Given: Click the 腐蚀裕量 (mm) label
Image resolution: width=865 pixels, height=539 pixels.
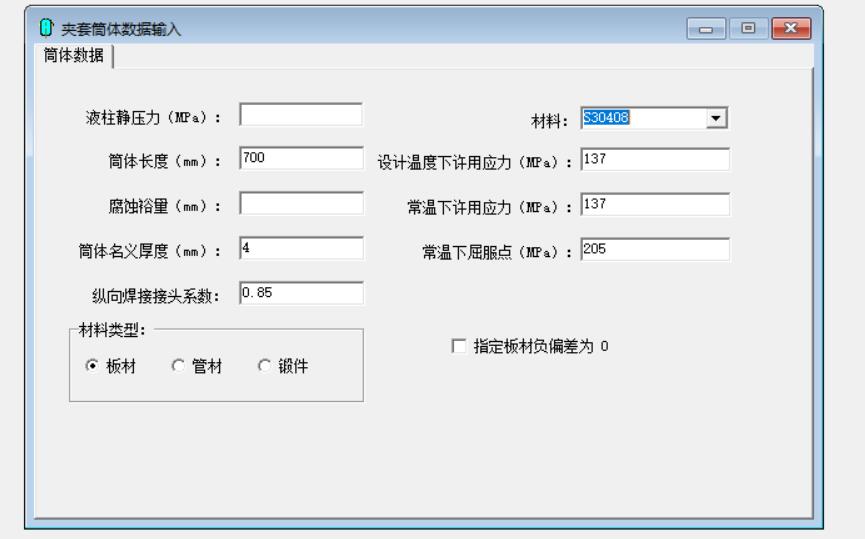Looking at the screenshot, I should [164, 206].
